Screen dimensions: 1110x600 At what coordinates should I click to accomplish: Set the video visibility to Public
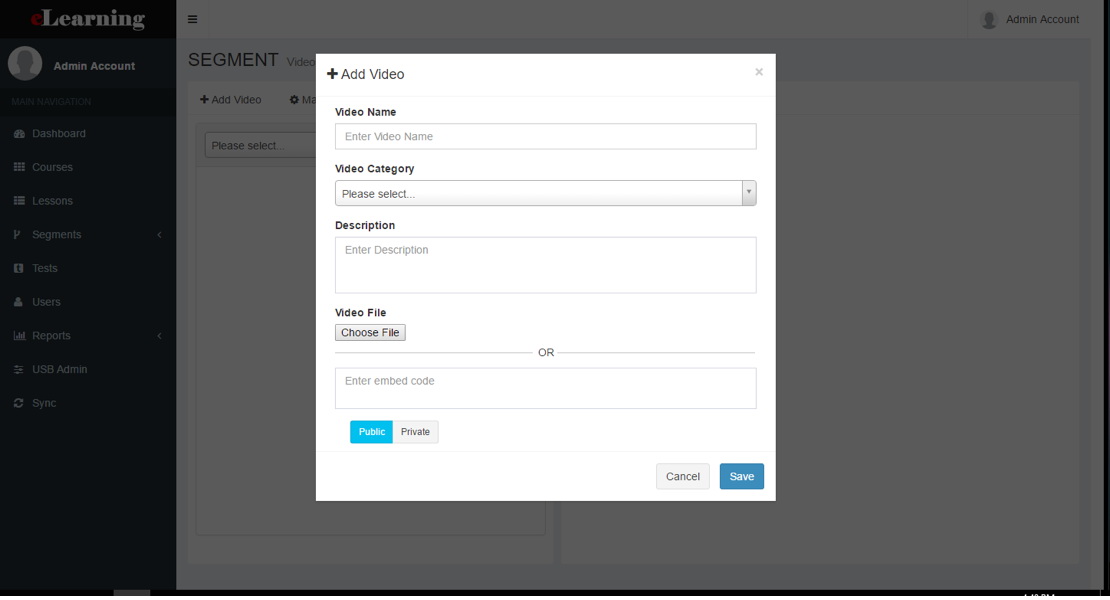click(371, 431)
